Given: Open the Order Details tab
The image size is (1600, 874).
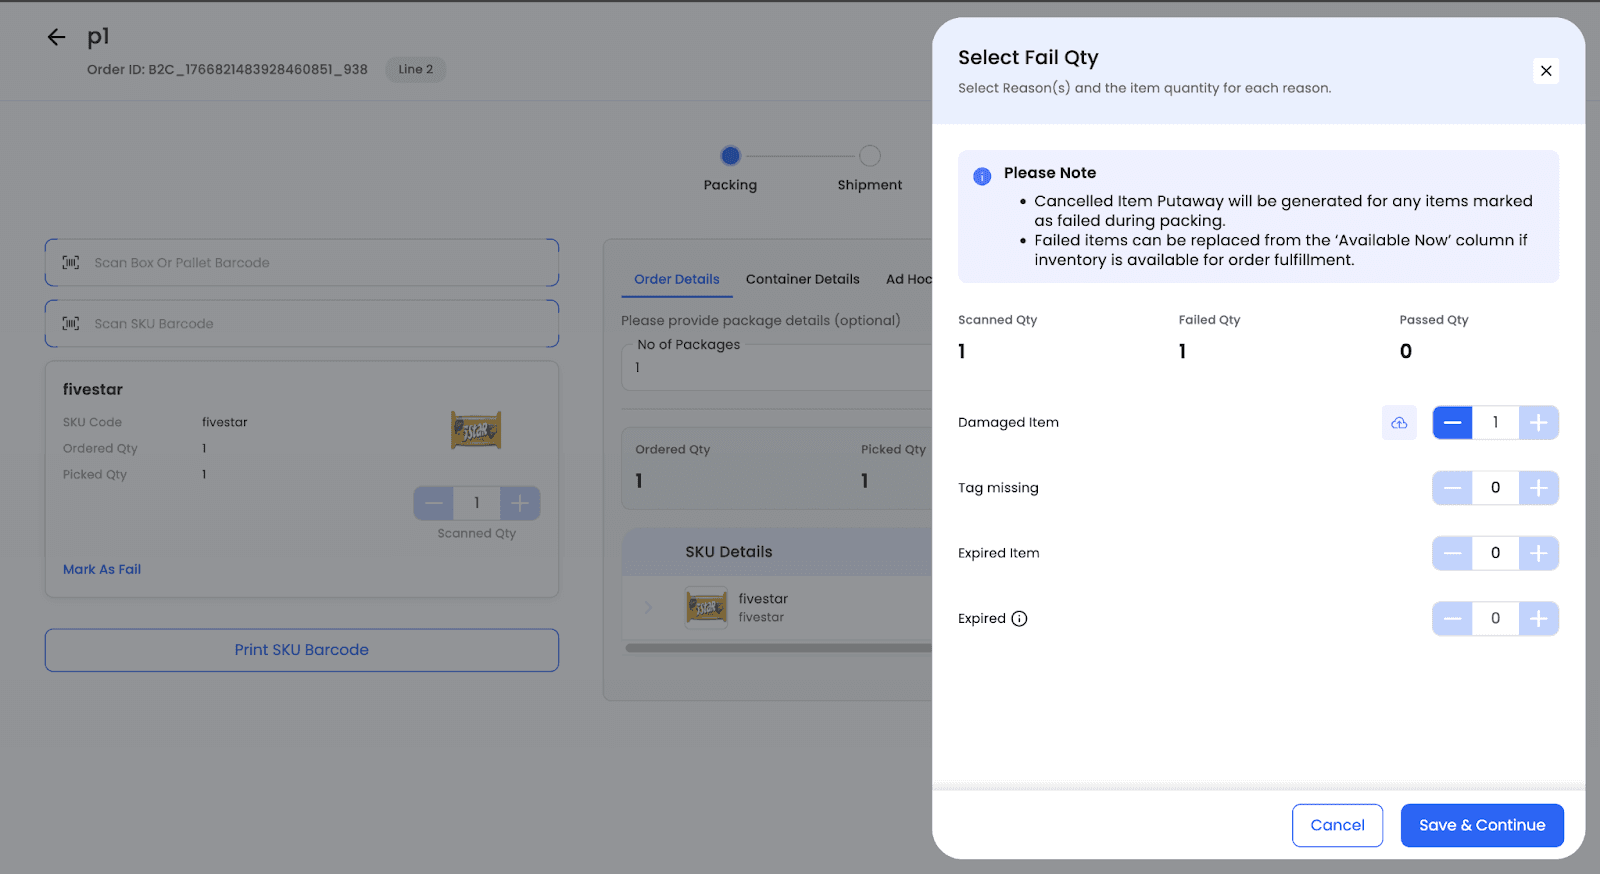Looking at the screenshot, I should coord(676,279).
